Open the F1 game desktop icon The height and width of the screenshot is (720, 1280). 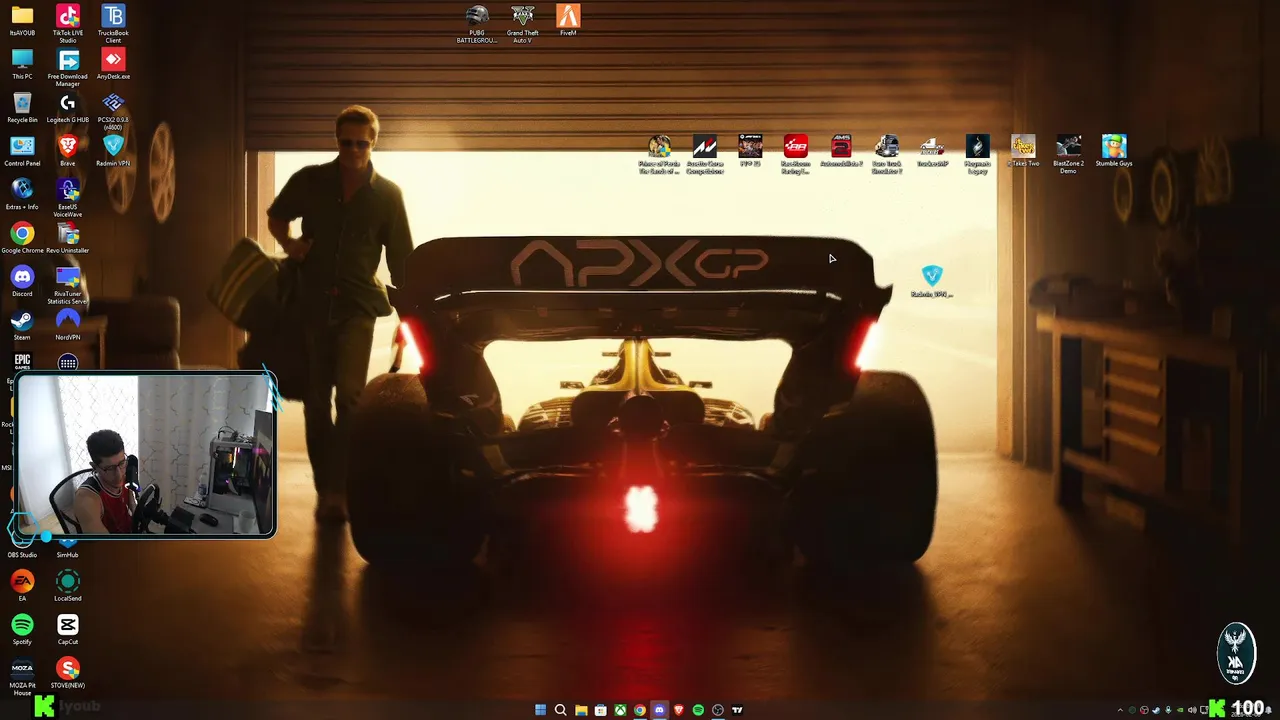click(750, 151)
